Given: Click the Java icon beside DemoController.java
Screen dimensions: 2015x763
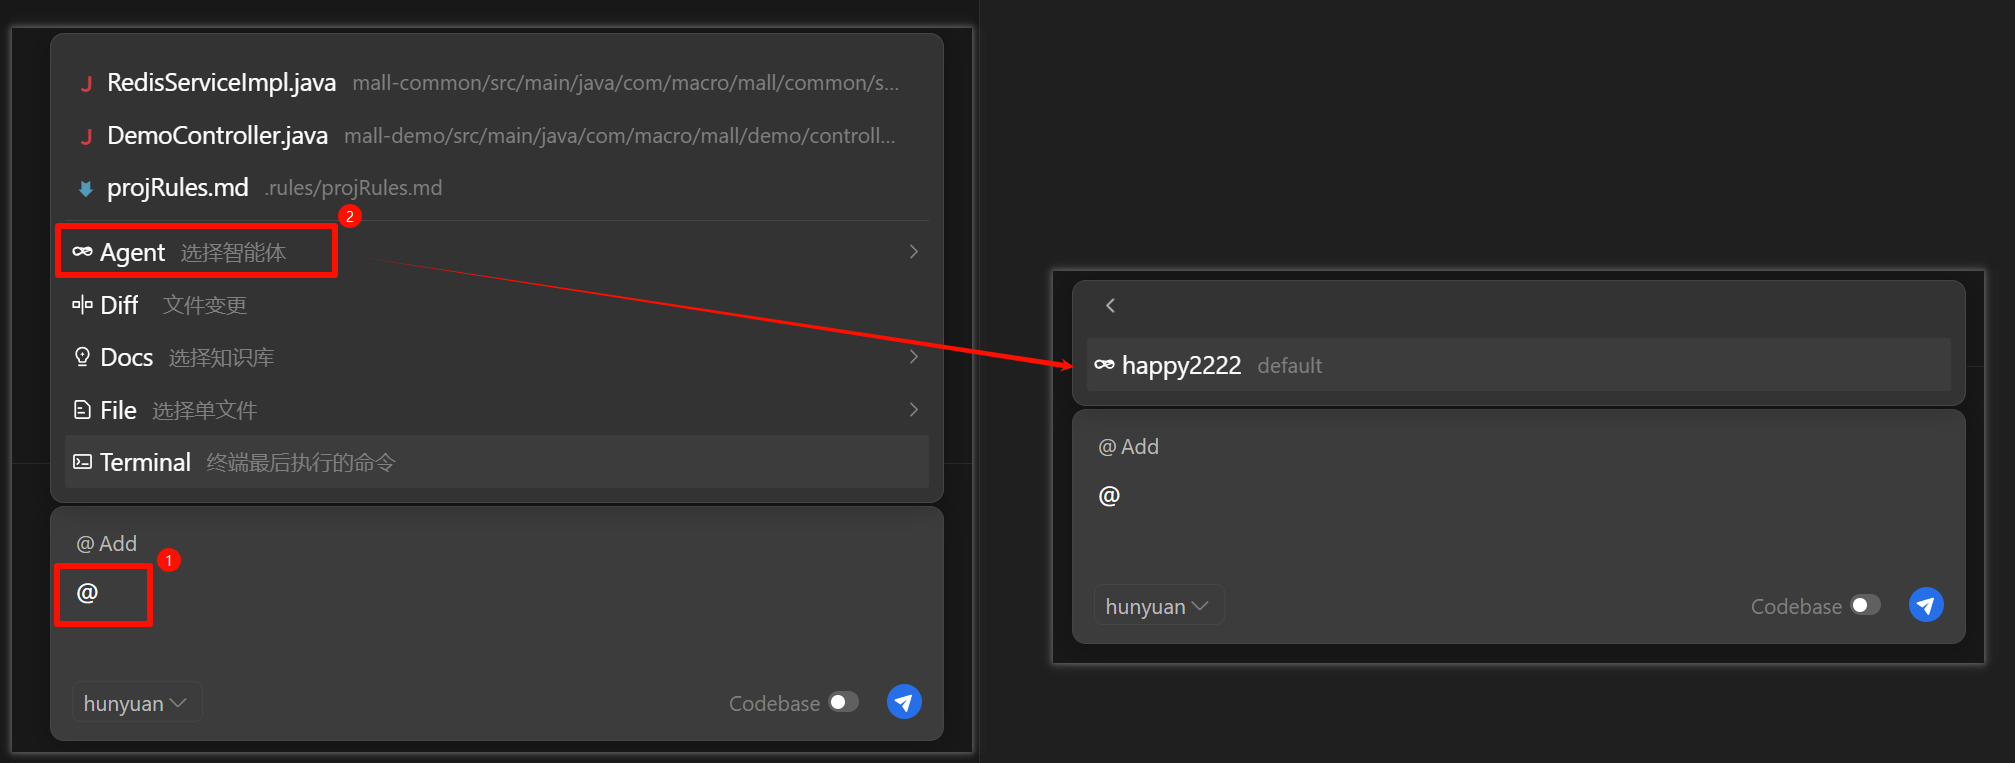Looking at the screenshot, I should 87,137.
